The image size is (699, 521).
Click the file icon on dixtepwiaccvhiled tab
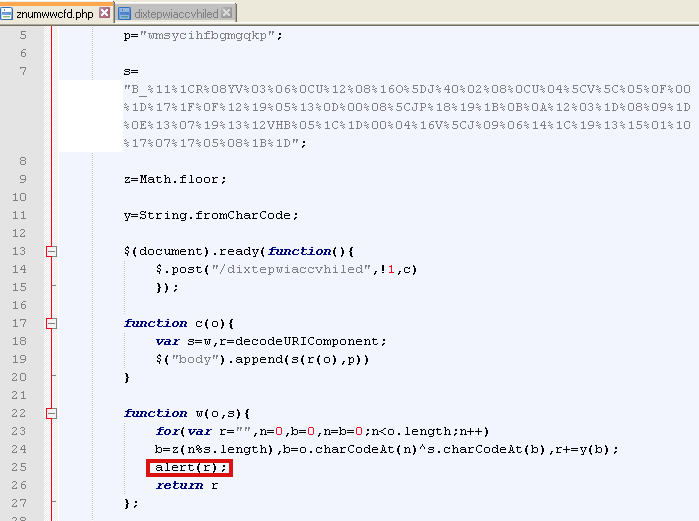[x=125, y=13]
